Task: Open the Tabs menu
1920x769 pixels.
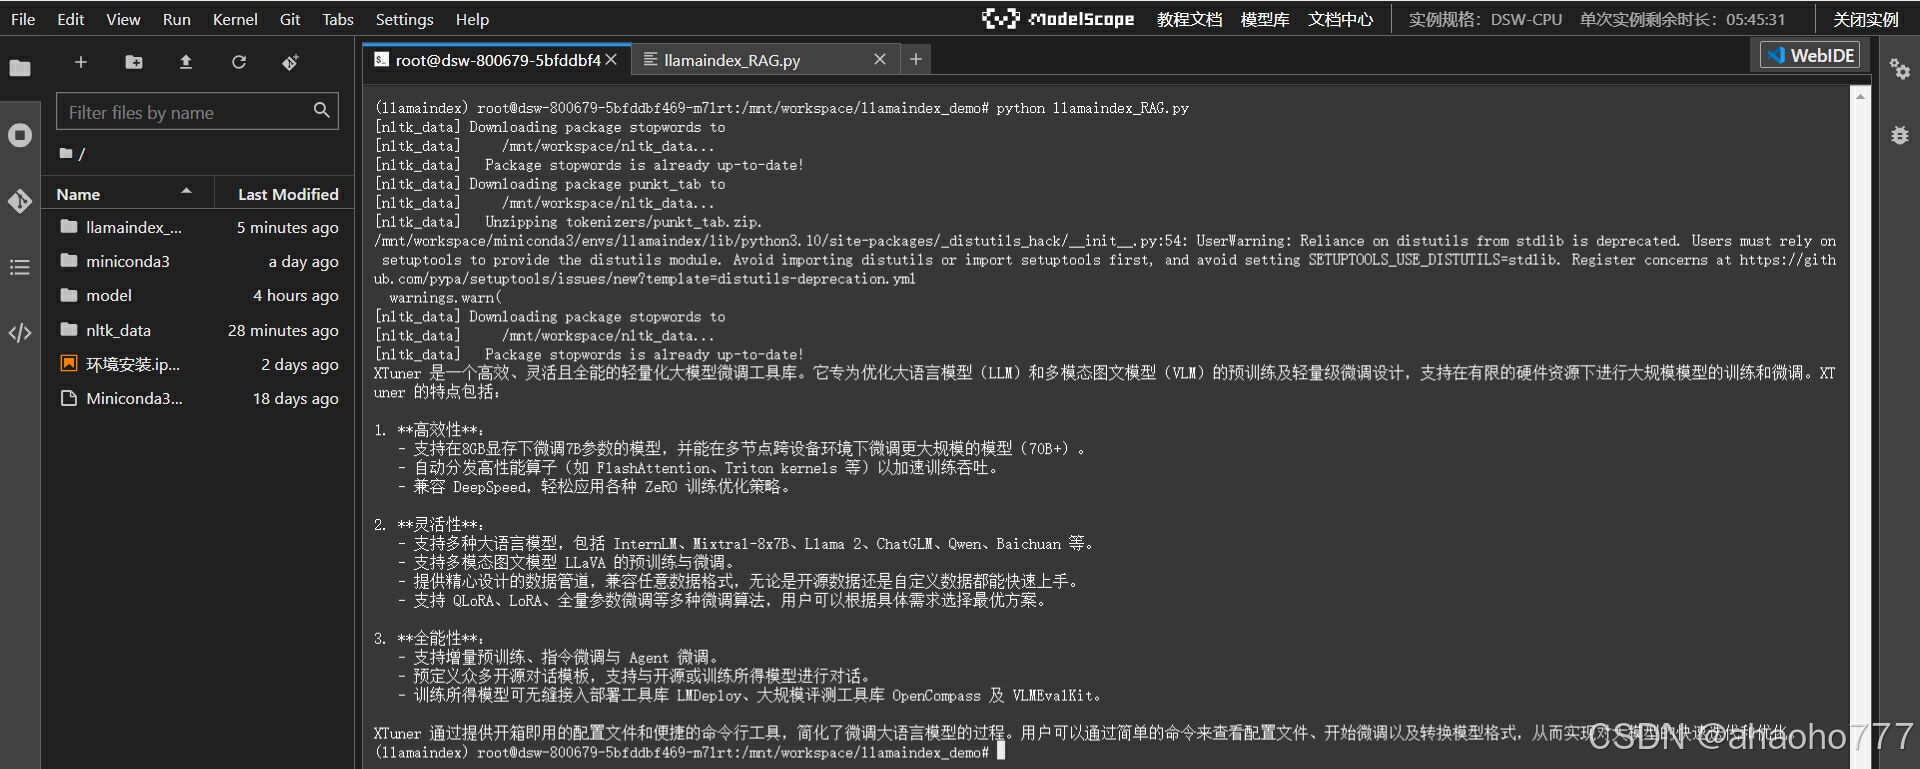Action: click(338, 19)
